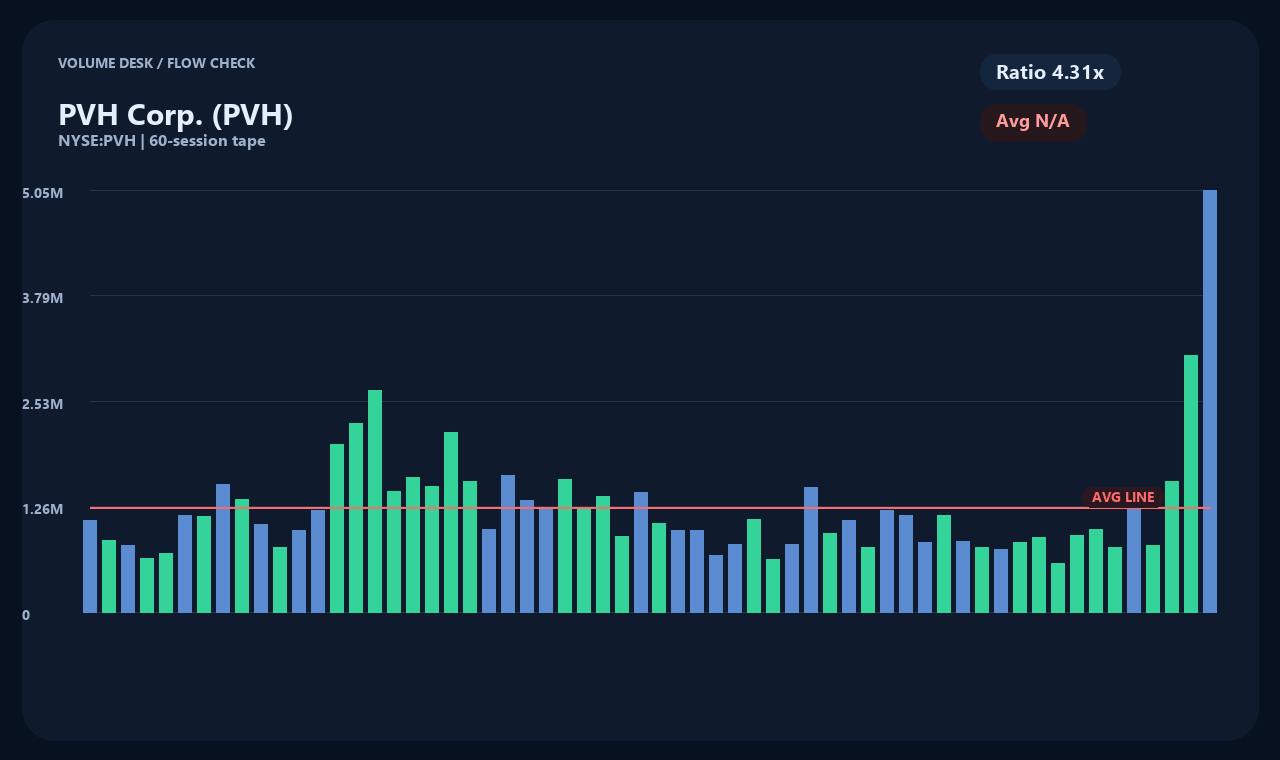Click the VOLUME DESK / FLOW CHECK header
Image resolution: width=1280 pixels, height=760 pixels.
point(157,63)
